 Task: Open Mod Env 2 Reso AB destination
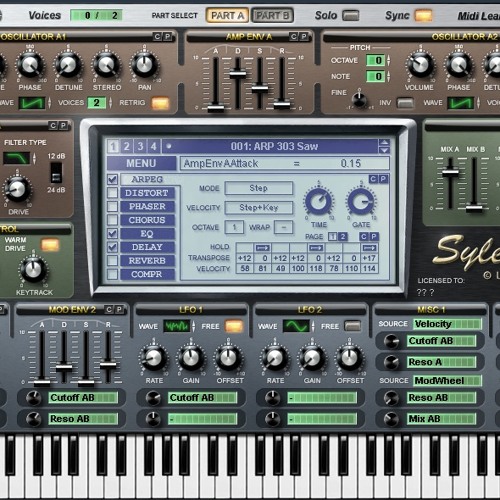click(x=83, y=419)
